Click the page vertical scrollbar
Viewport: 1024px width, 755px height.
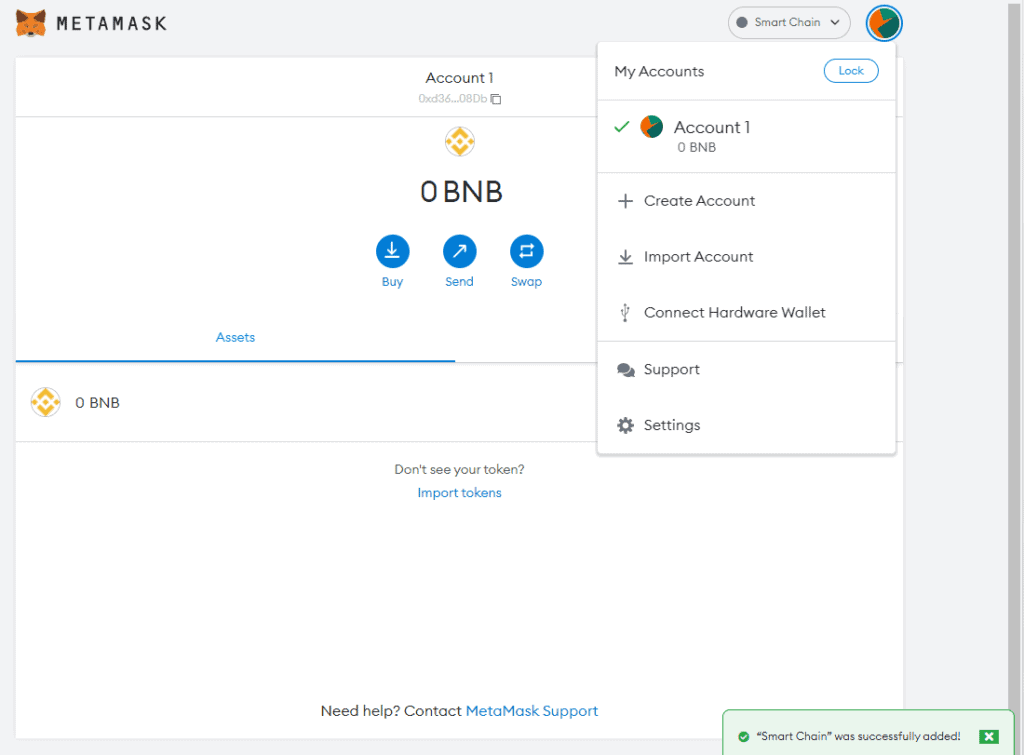coord(1016,378)
